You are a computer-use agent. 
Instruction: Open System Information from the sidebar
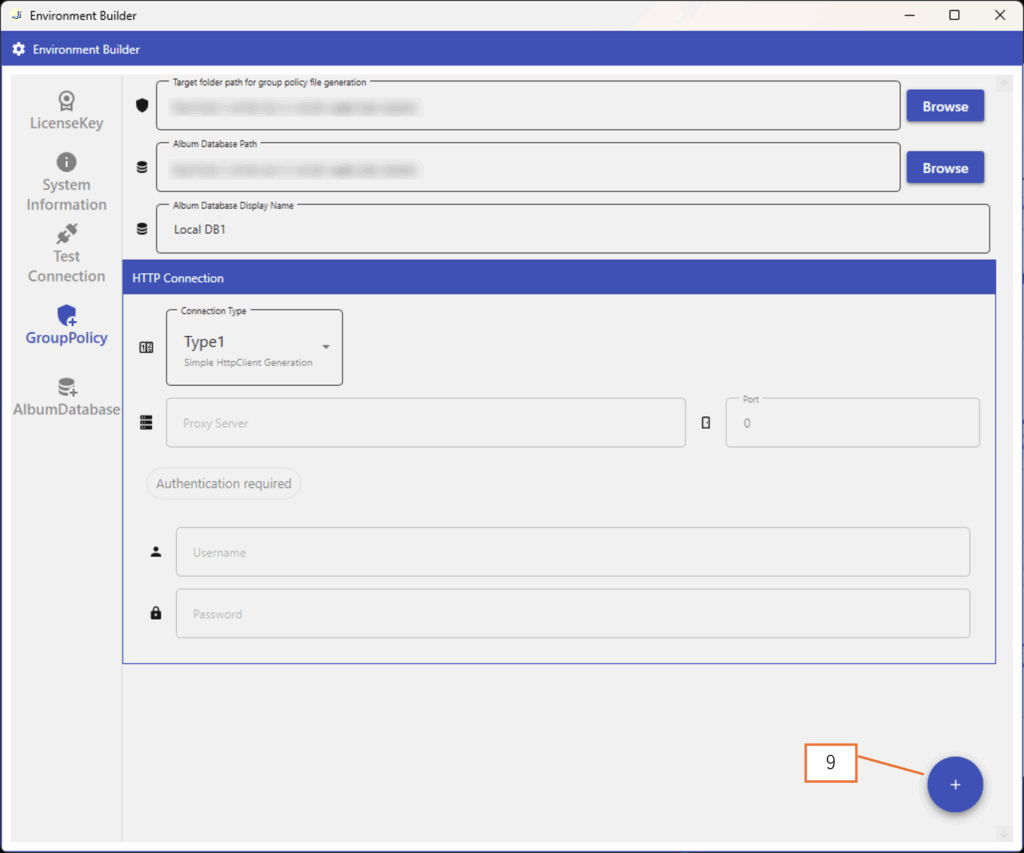coord(66,182)
